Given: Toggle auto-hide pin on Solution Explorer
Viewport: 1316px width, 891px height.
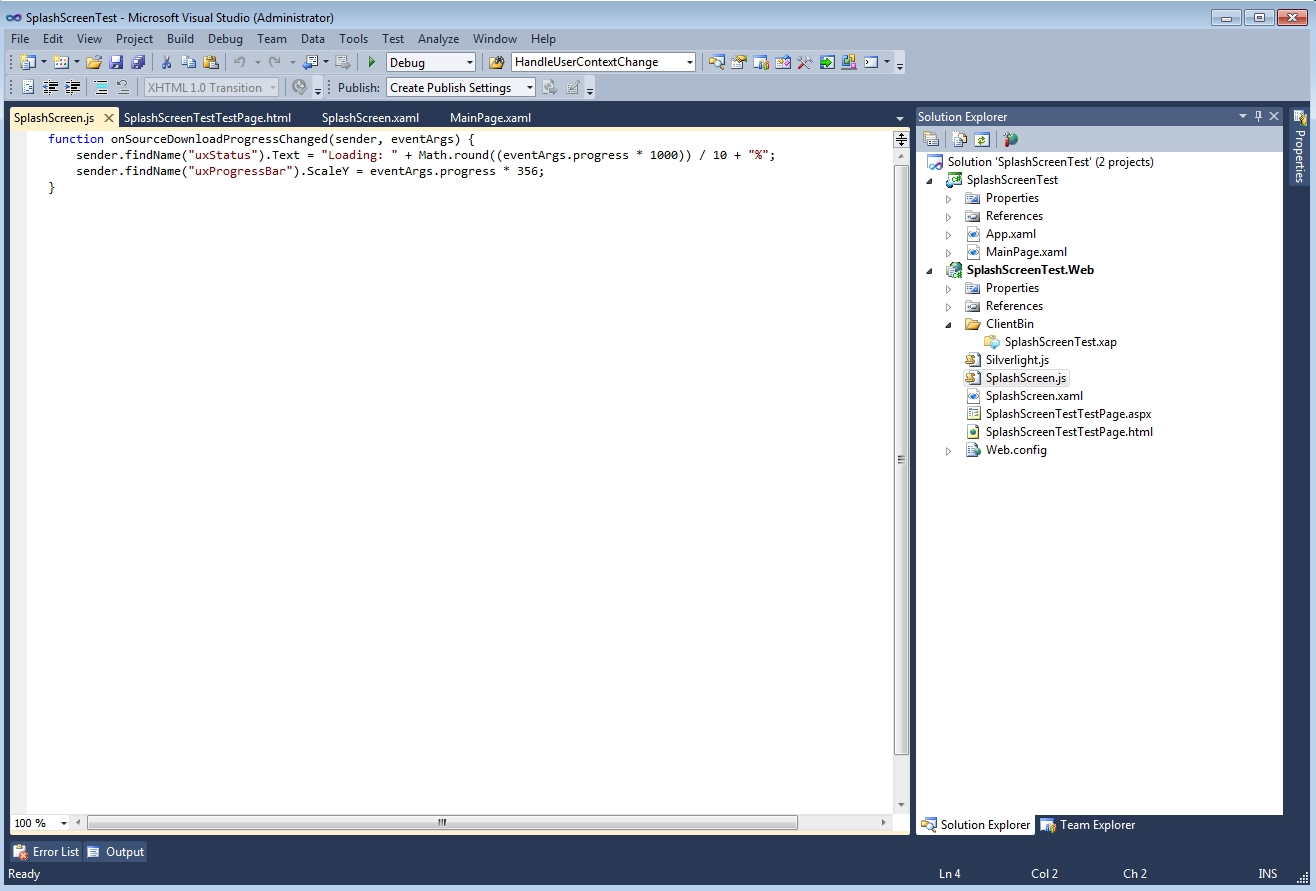Looking at the screenshot, I should [1258, 116].
